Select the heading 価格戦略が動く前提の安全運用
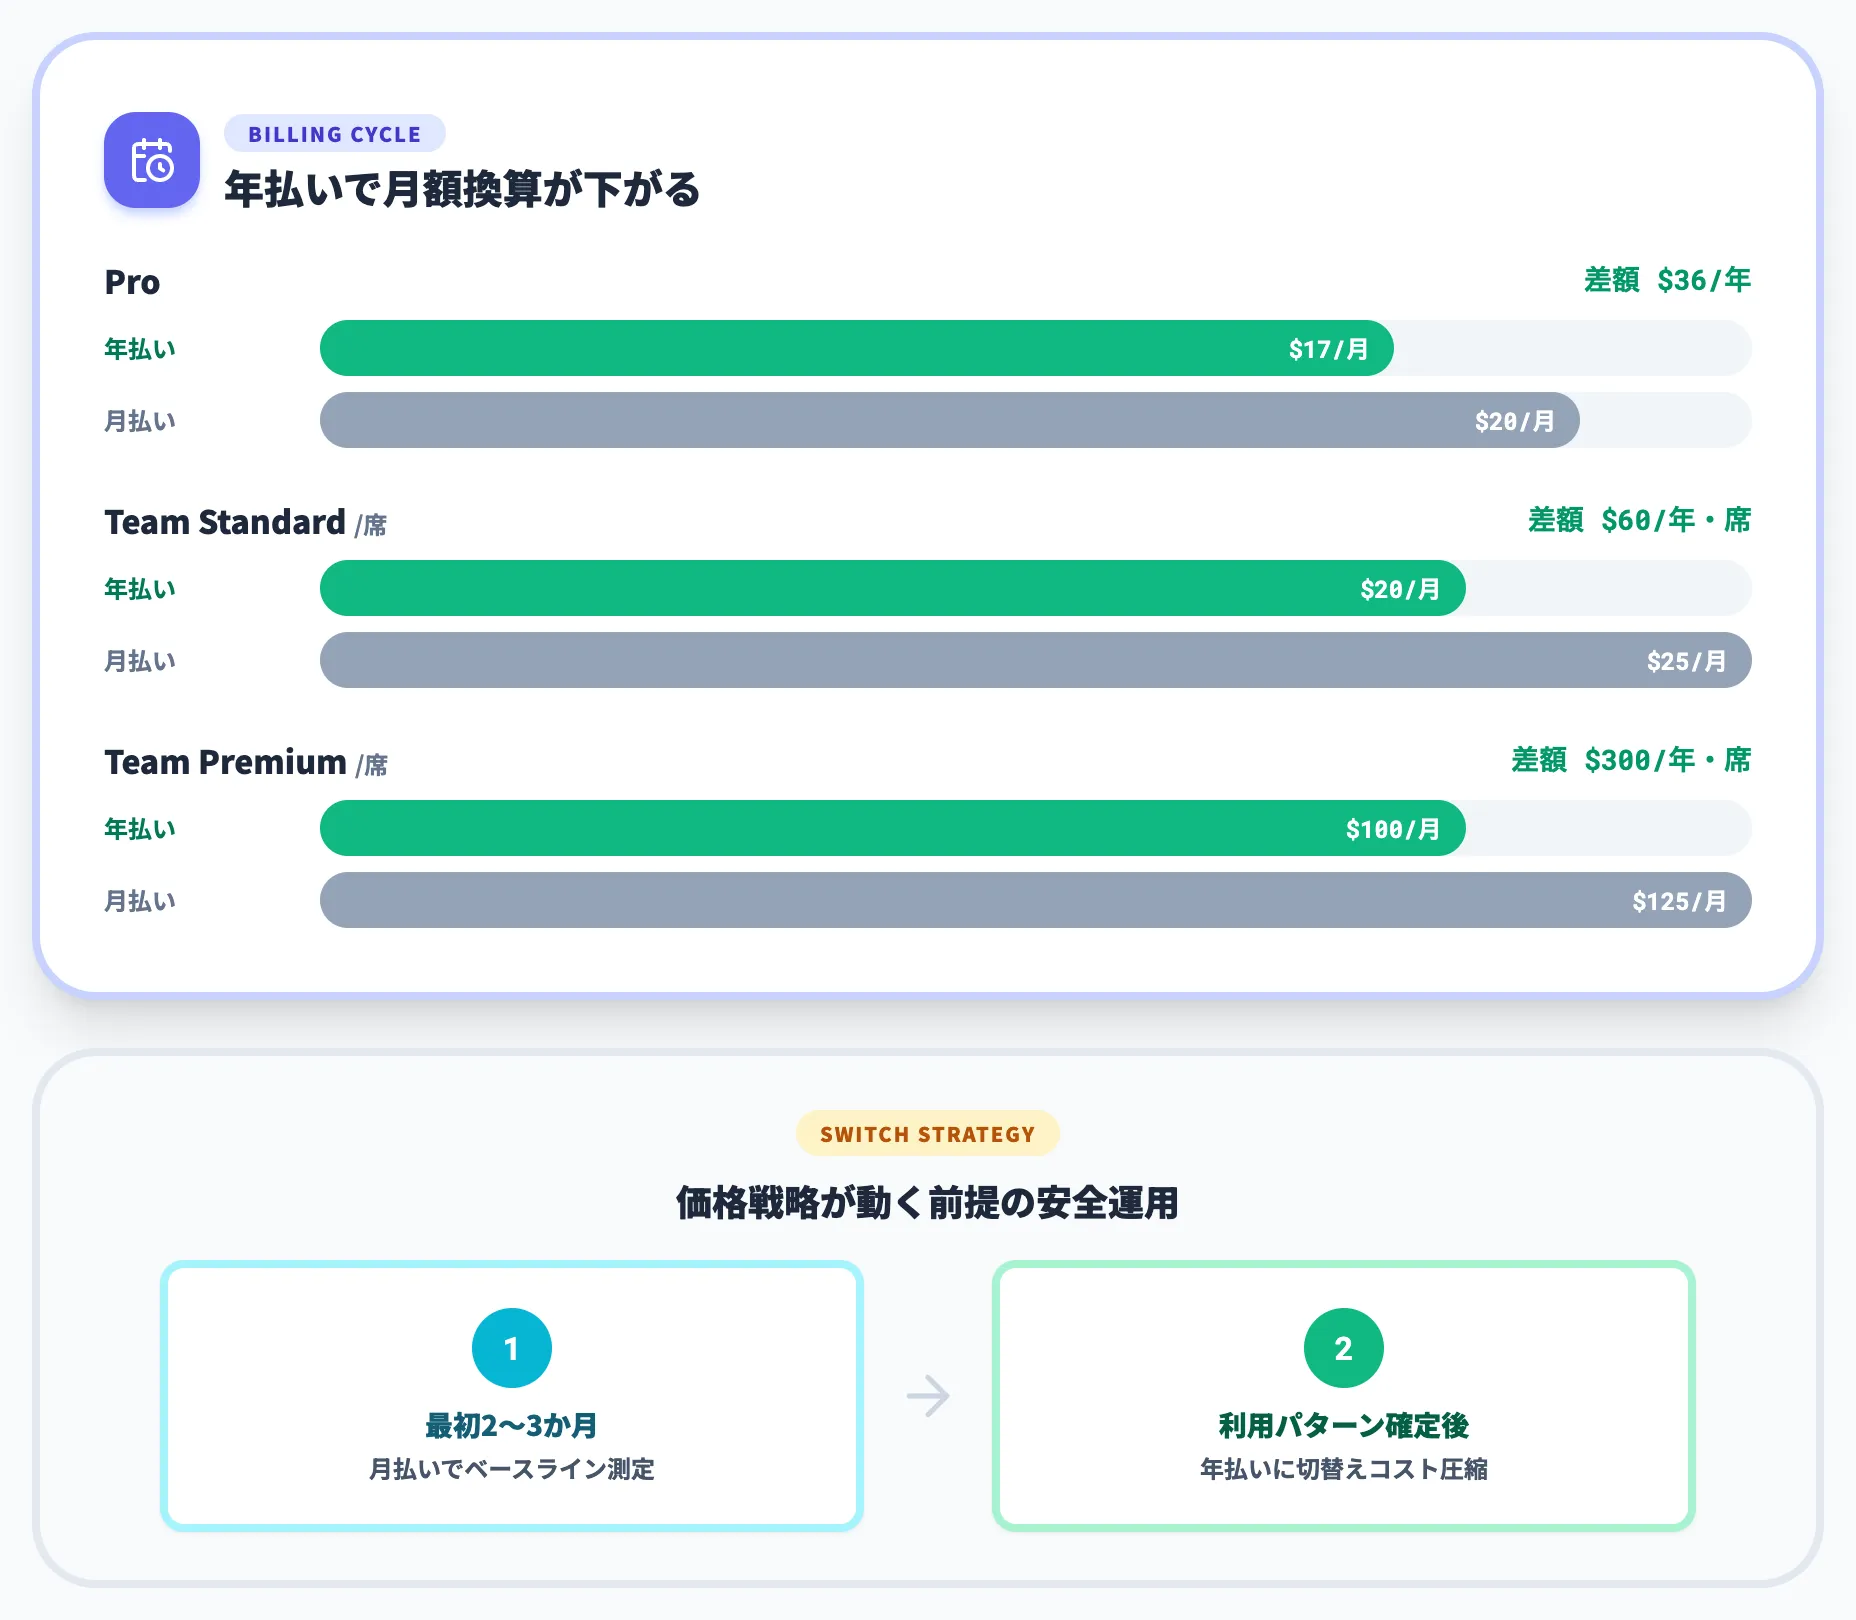The width and height of the screenshot is (1856, 1620). pos(927,1202)
